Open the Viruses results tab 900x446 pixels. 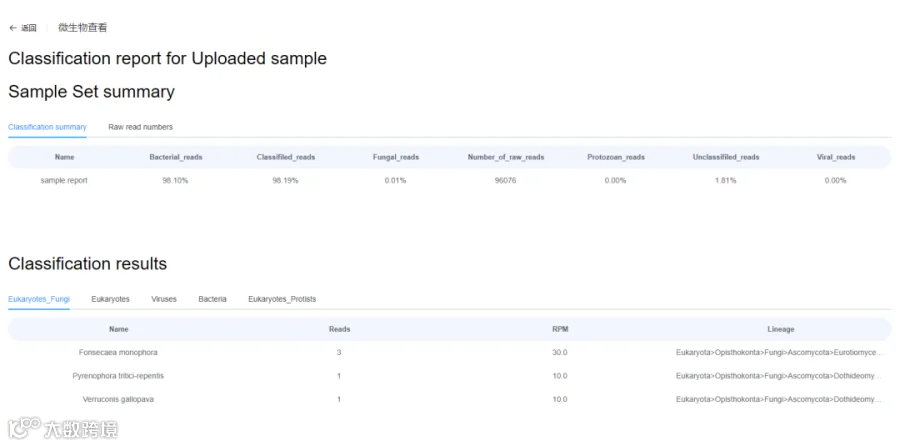[164, 299]
